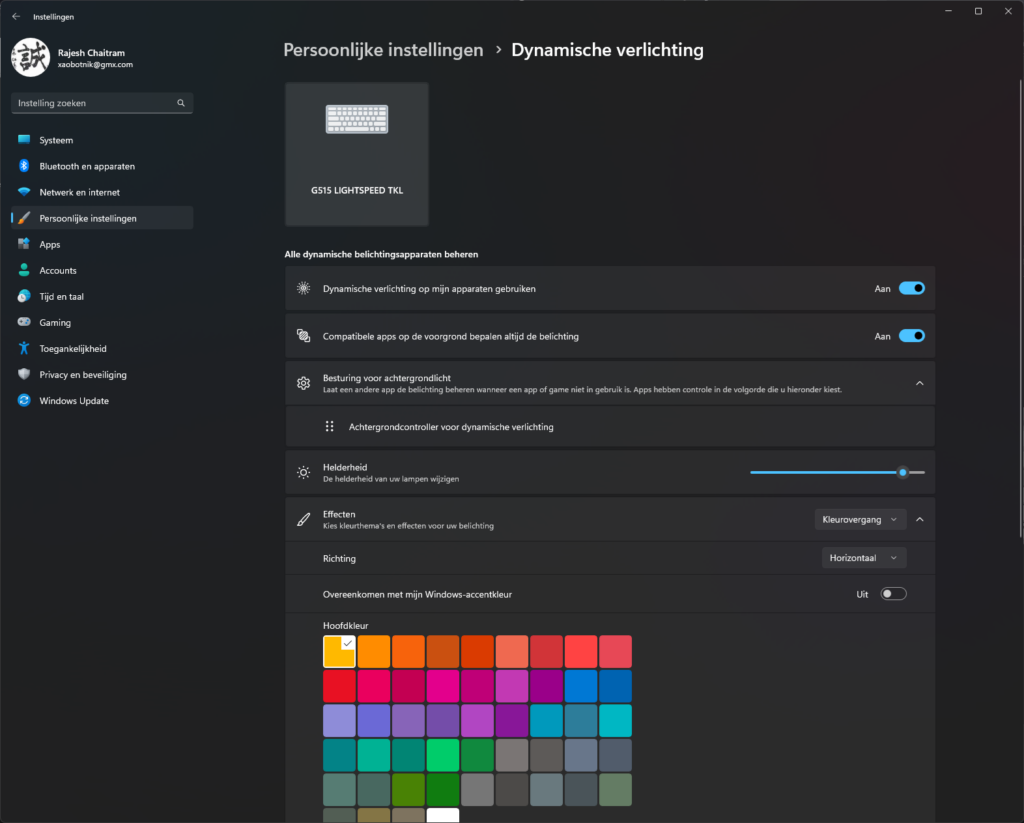
Task: Click the back arrow icon
Action: pos(16,16)
